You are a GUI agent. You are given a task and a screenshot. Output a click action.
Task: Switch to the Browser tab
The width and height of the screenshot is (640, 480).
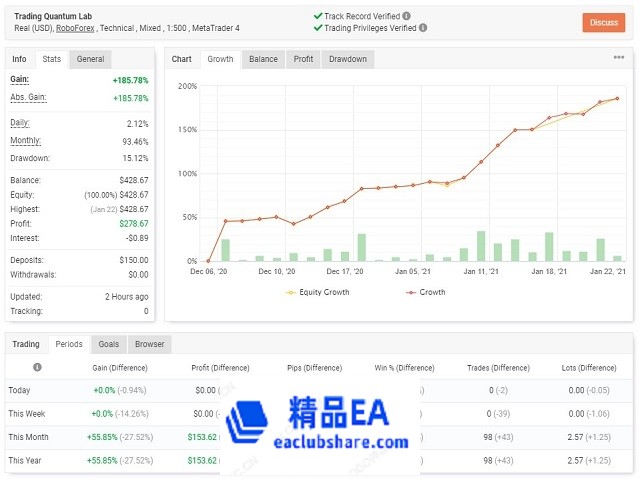(x=149, y=344)
